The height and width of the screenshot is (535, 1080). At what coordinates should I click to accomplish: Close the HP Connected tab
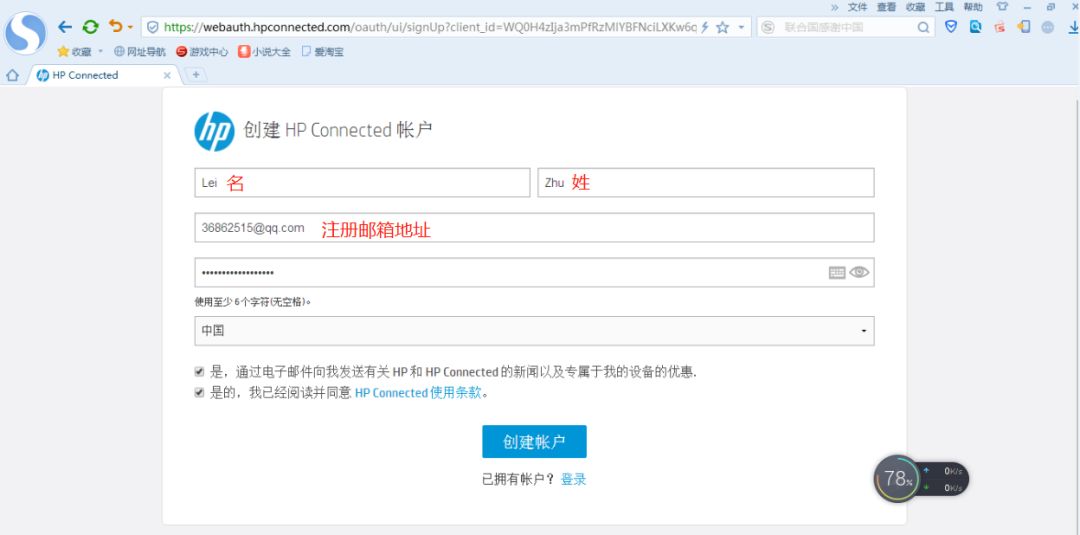pos(167,76)
